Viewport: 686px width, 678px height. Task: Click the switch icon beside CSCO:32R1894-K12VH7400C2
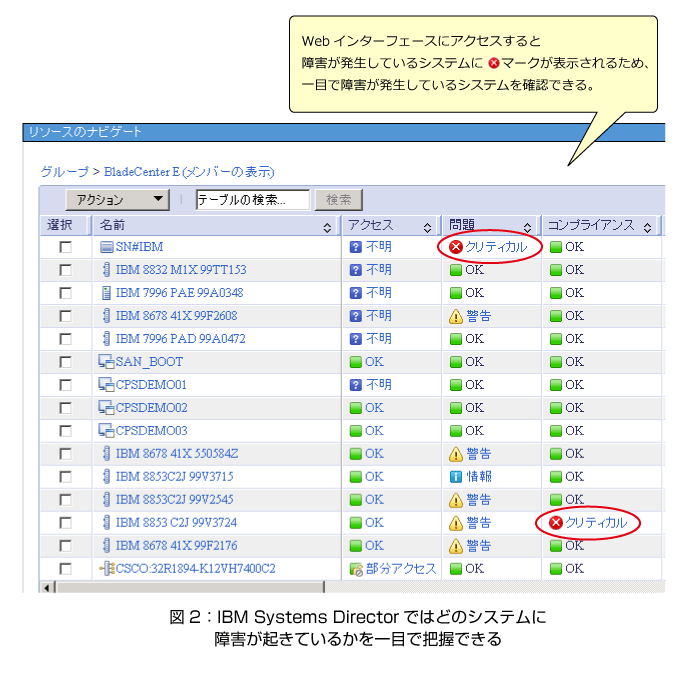(107, 569)
